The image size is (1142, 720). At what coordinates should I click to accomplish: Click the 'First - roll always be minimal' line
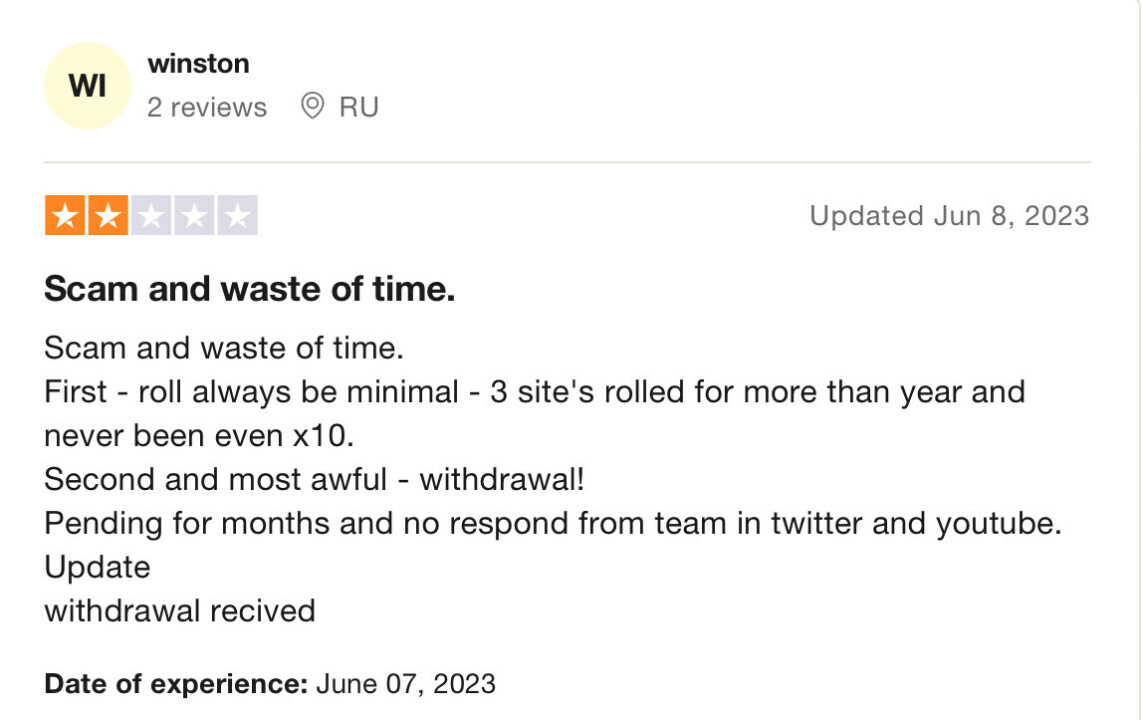point(535,392)
